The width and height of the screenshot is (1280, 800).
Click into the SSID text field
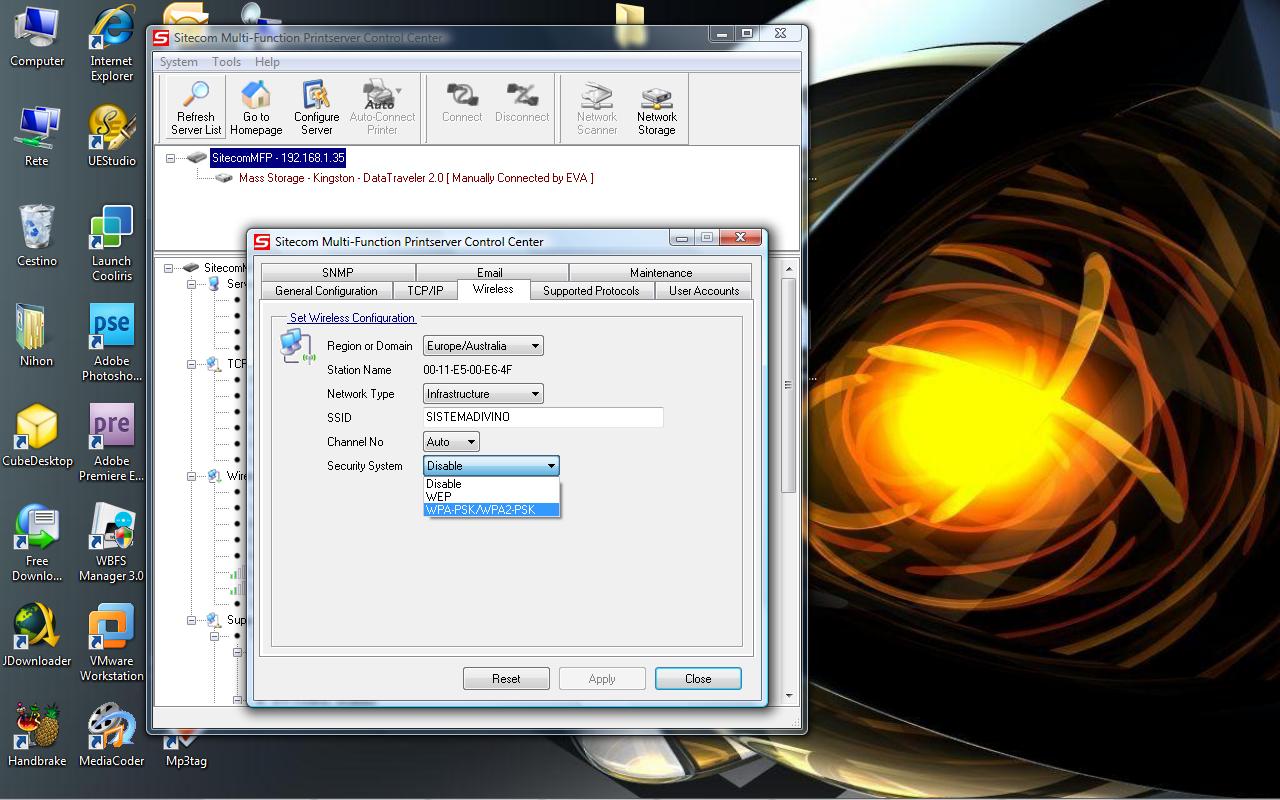[x=543, y=417]
